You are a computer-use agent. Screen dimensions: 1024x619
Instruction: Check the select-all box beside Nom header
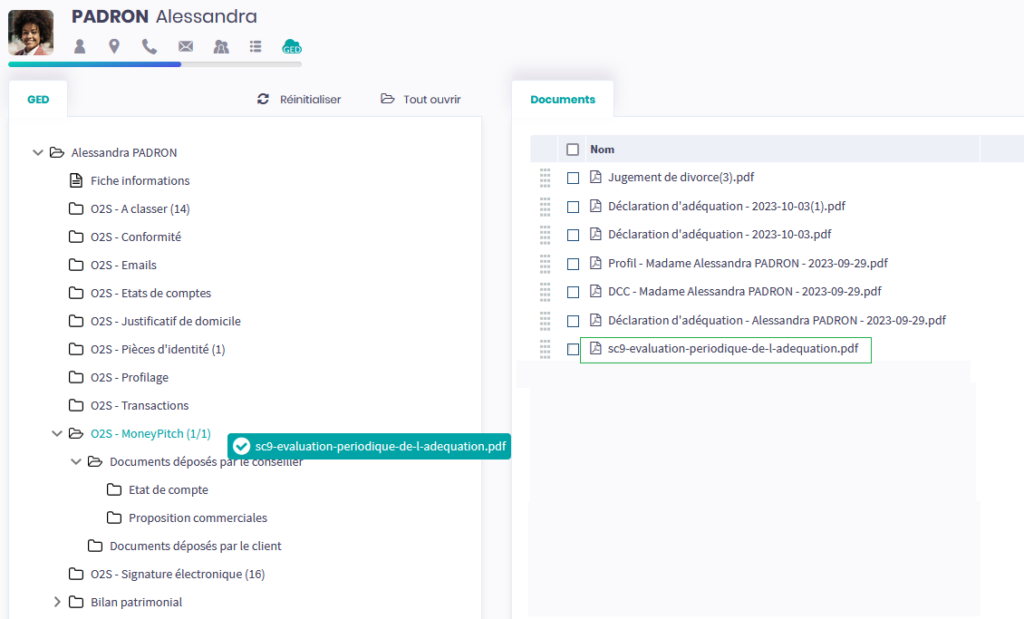pos(573,150)
